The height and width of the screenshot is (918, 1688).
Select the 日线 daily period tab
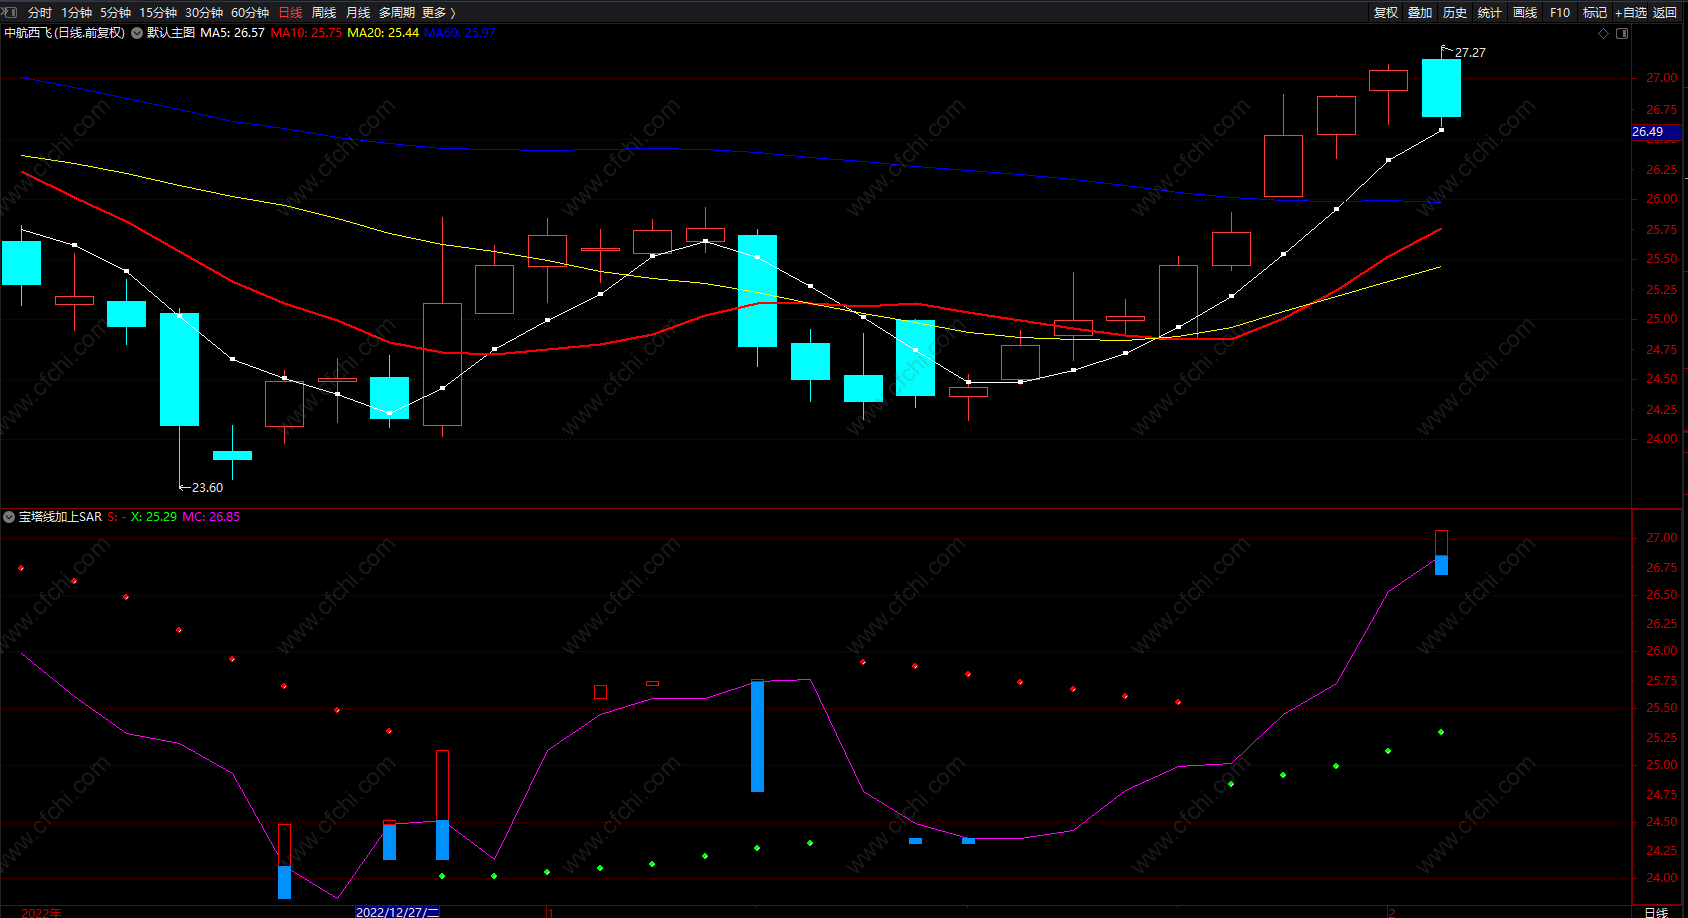pos(290,13)
